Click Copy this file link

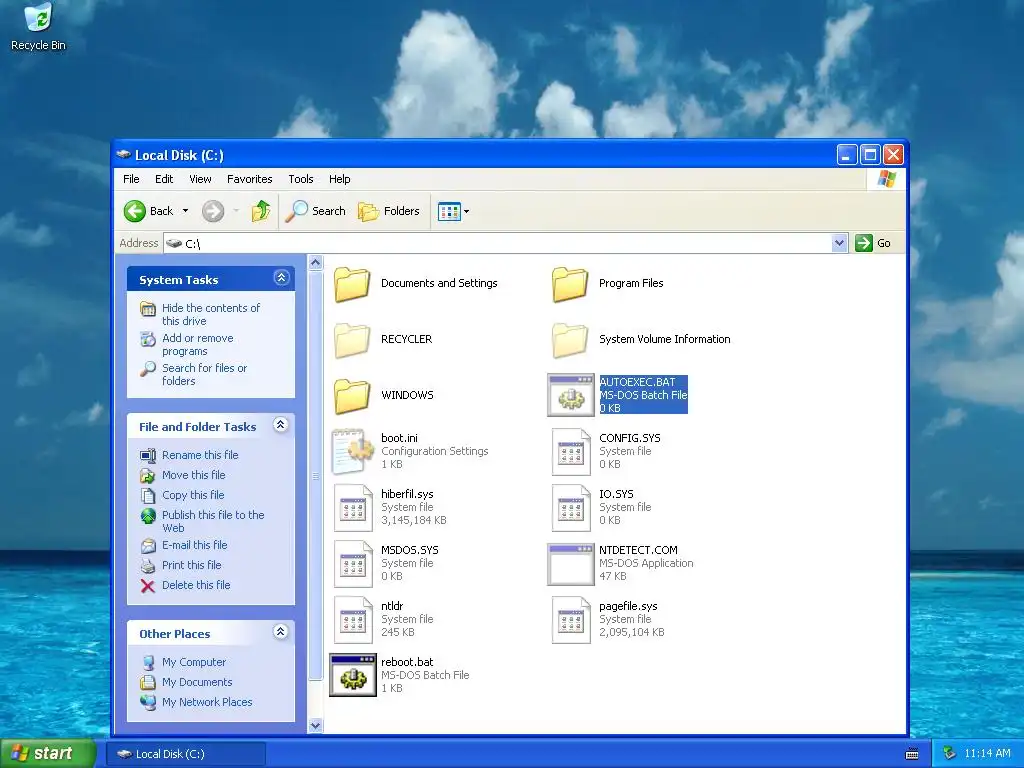193,495
